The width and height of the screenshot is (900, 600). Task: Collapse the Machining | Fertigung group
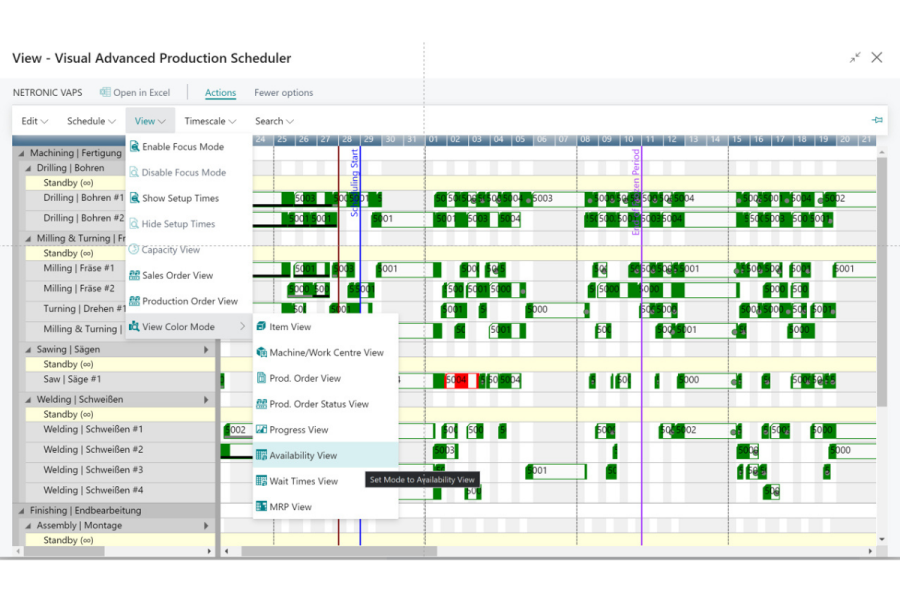click(x=22, y=154)
